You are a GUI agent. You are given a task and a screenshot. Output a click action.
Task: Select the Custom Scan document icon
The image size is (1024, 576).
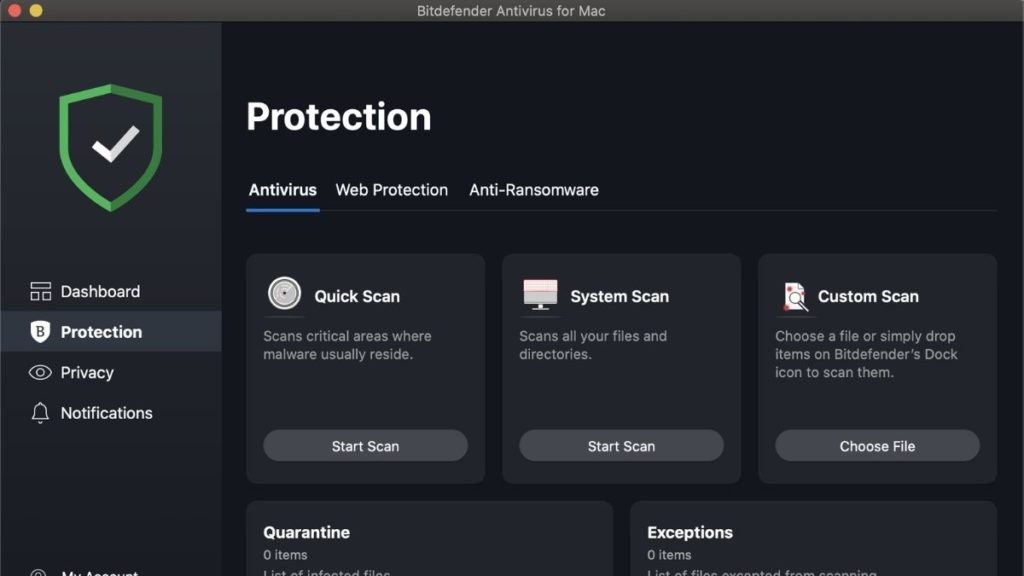795,294
